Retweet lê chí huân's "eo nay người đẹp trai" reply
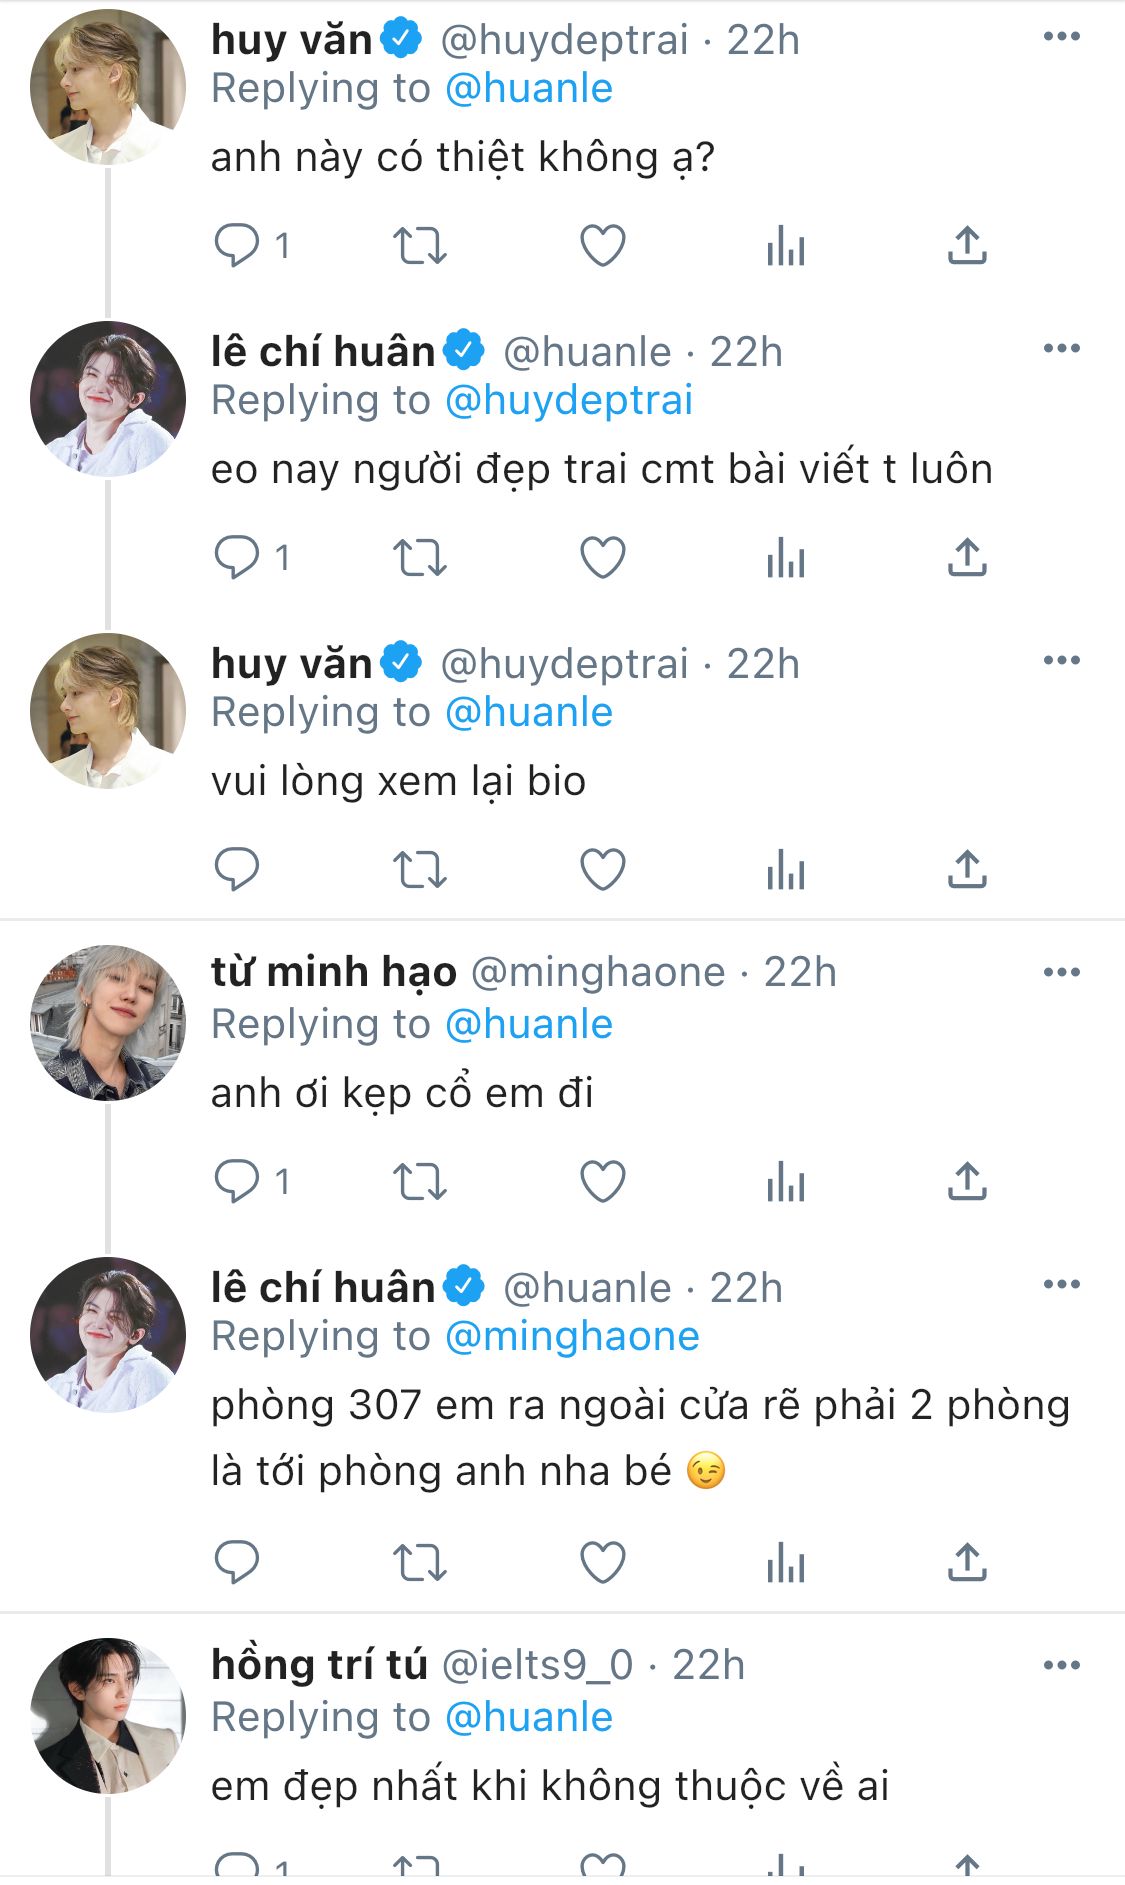The width and height of the screenshot is (1125, 1885). click(x=419, y=557)
